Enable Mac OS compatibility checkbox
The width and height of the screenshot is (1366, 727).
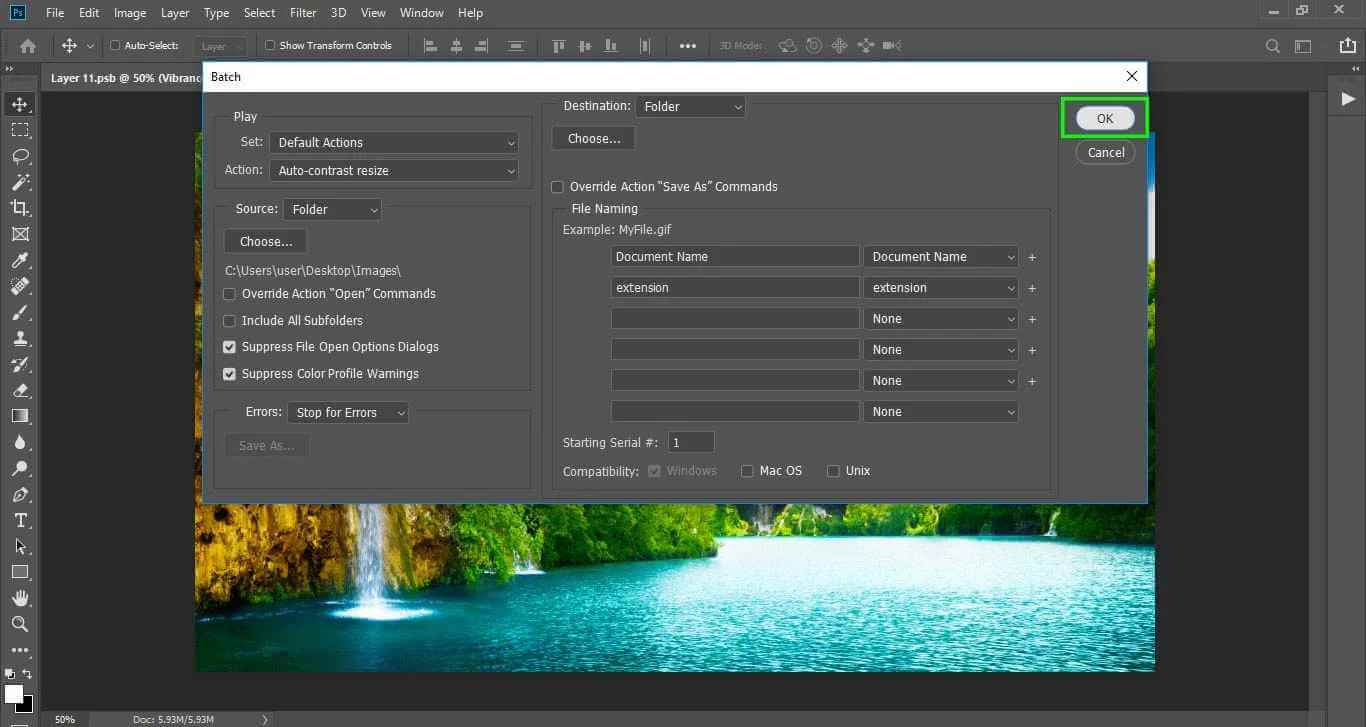click(746, 470)
